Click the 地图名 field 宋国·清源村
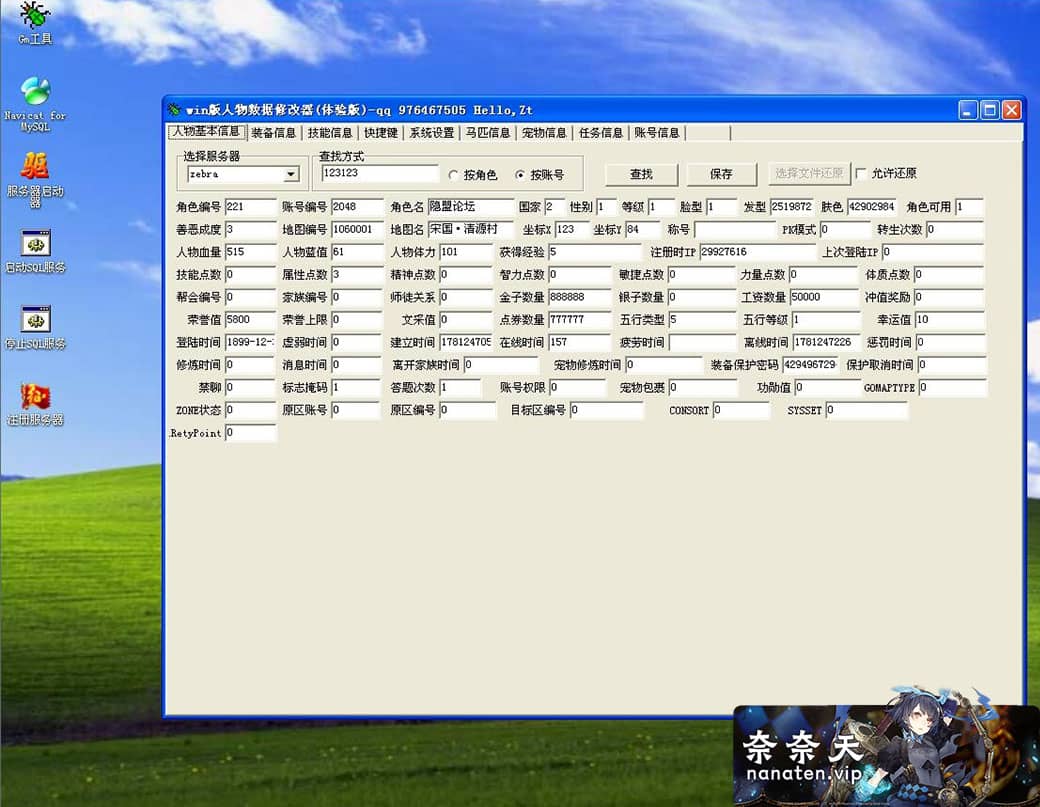This screenshot has width=1040, height=807. (470, 229)
